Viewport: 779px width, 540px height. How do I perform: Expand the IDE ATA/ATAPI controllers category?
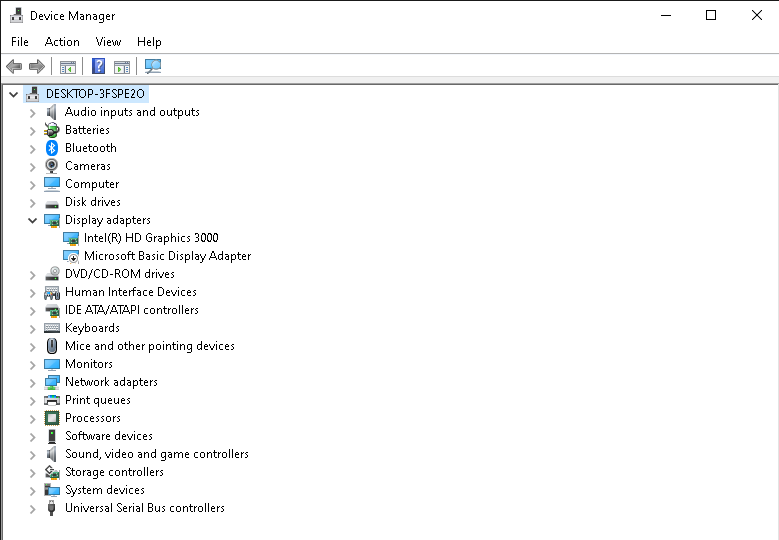click(x=33, y=310)
